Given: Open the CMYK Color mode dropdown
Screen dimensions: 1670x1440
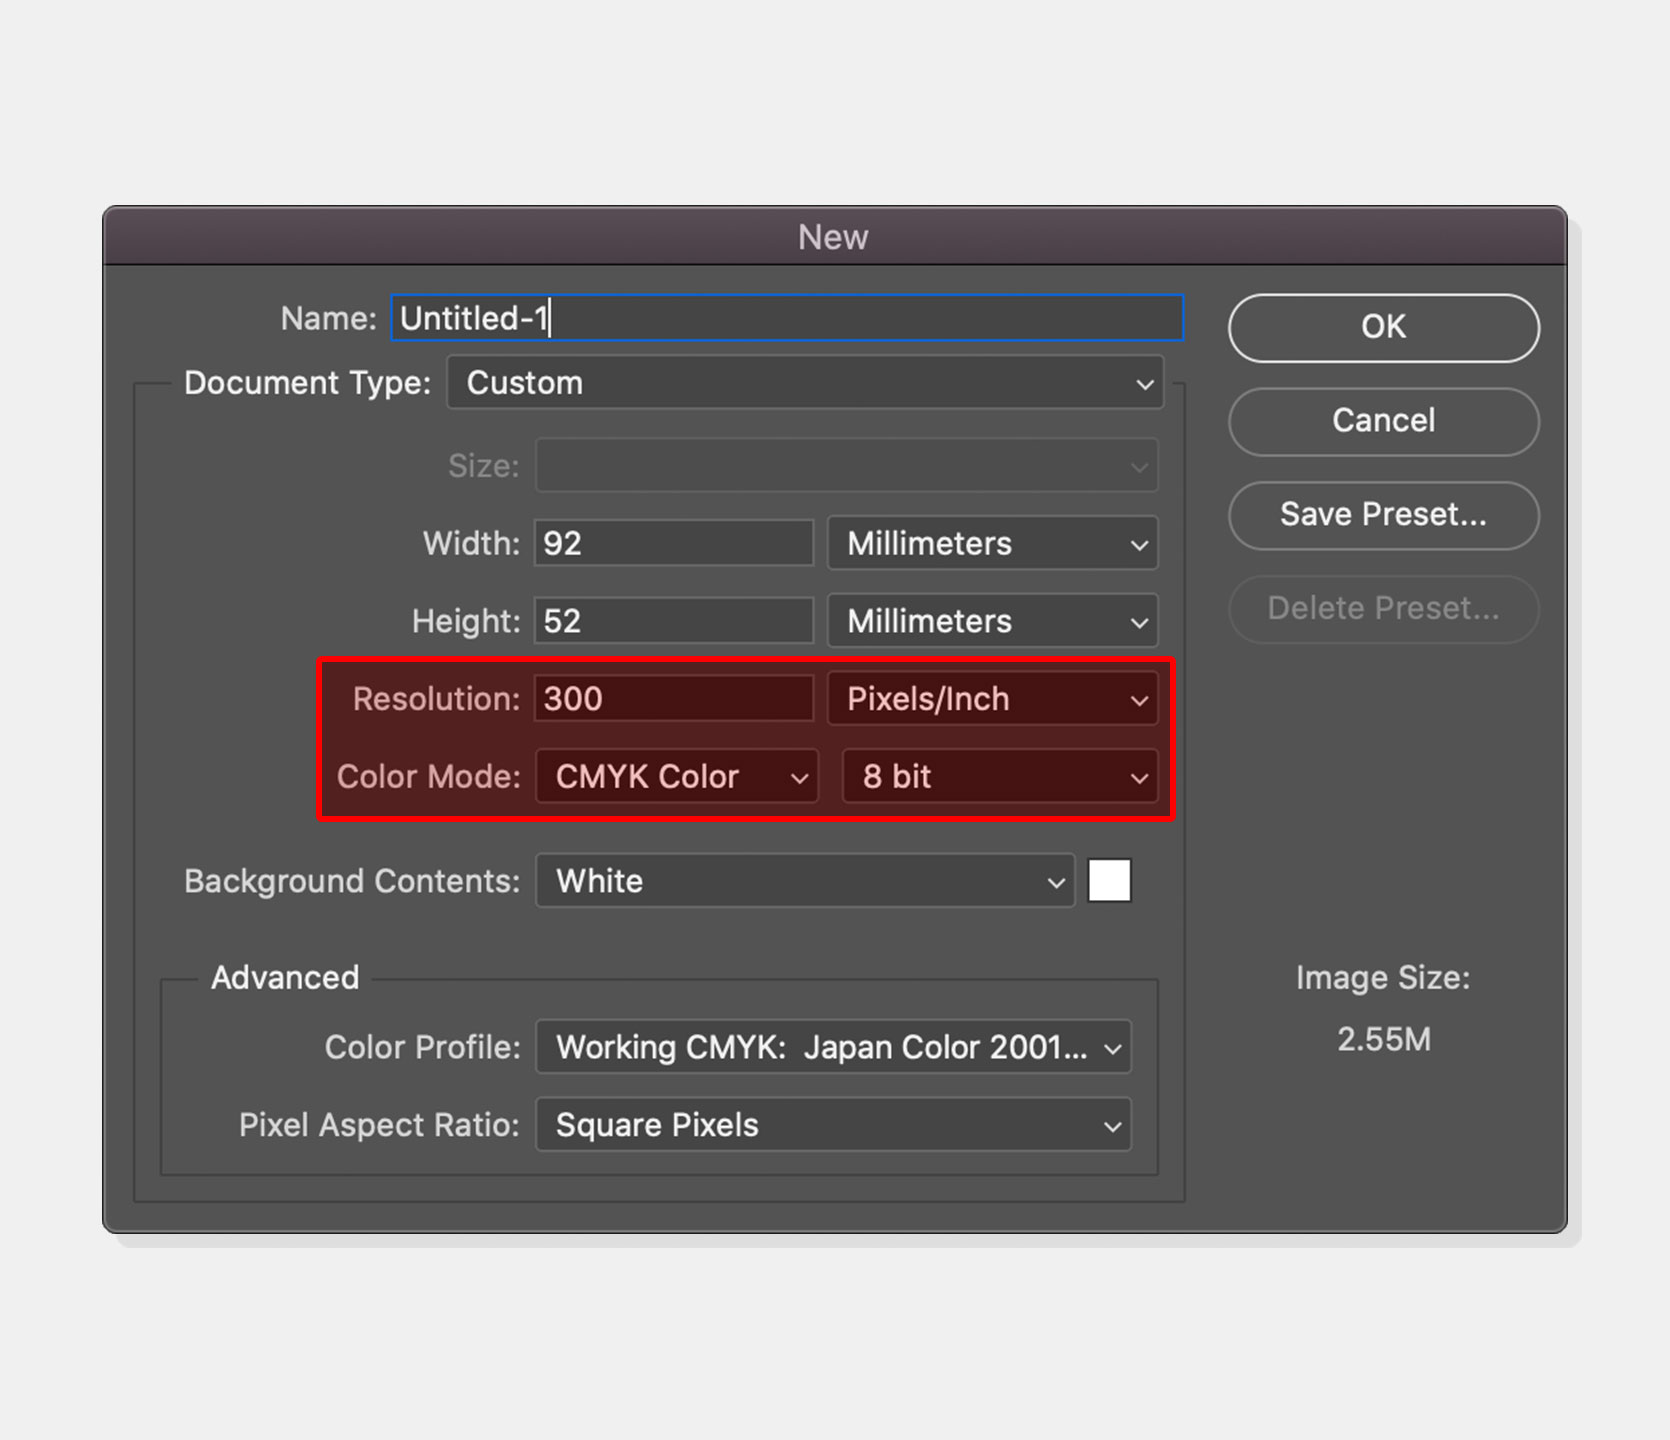Looking at the screenshot, I should (677, 777).
